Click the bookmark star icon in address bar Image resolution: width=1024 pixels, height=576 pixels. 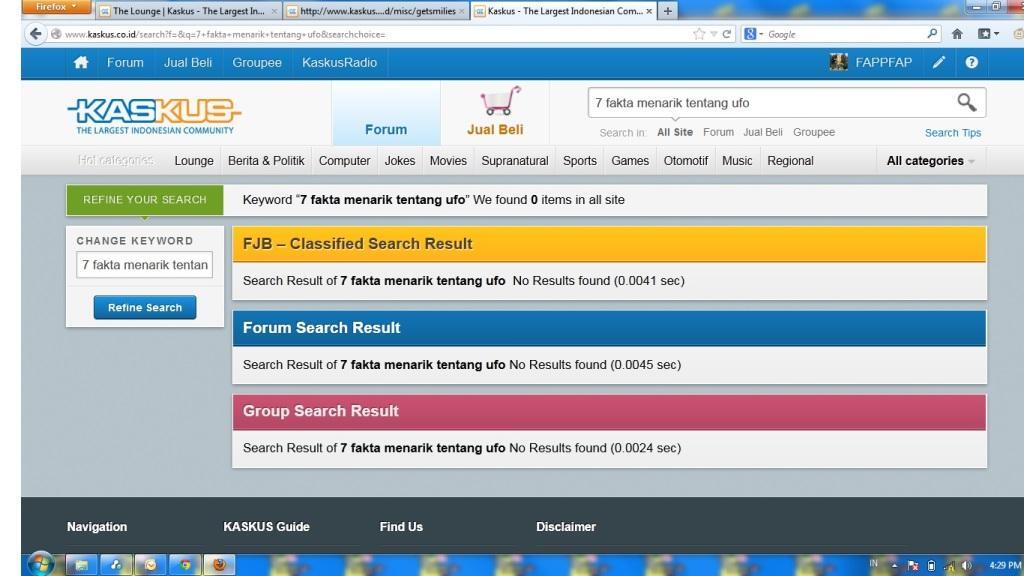click(699, 34)
